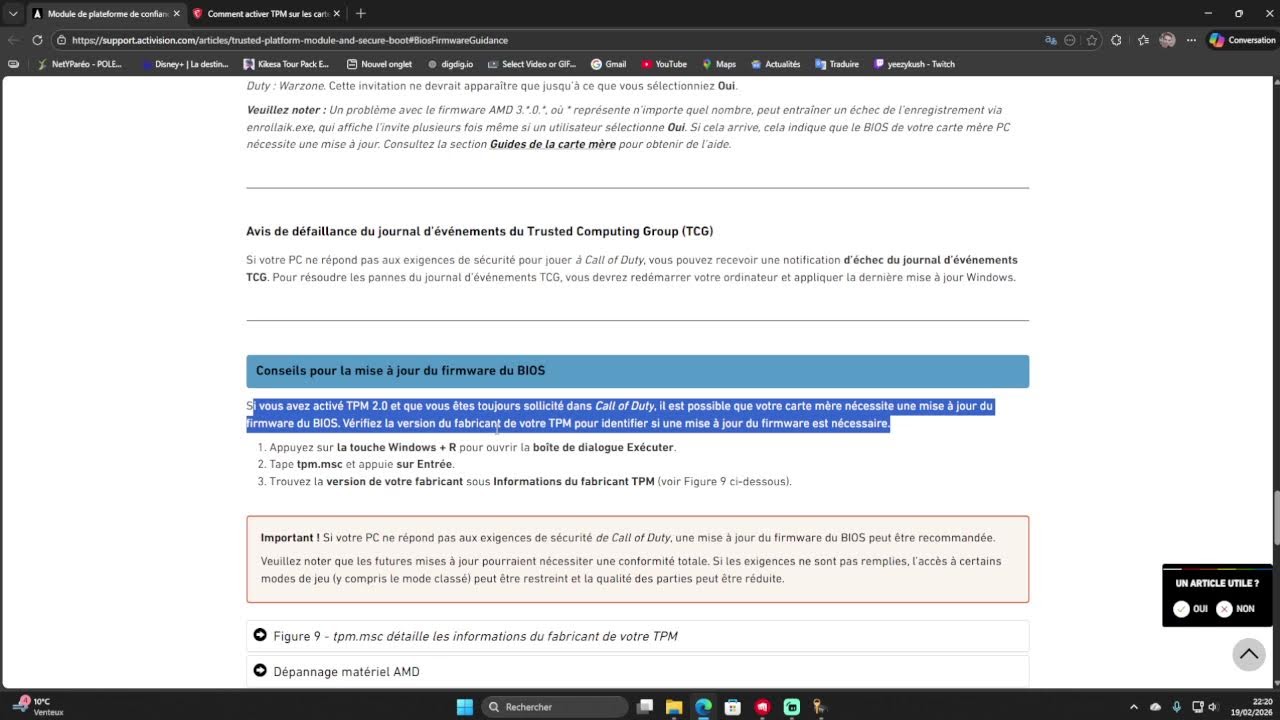Close the Comment activer TPM tab

(336, 14)
